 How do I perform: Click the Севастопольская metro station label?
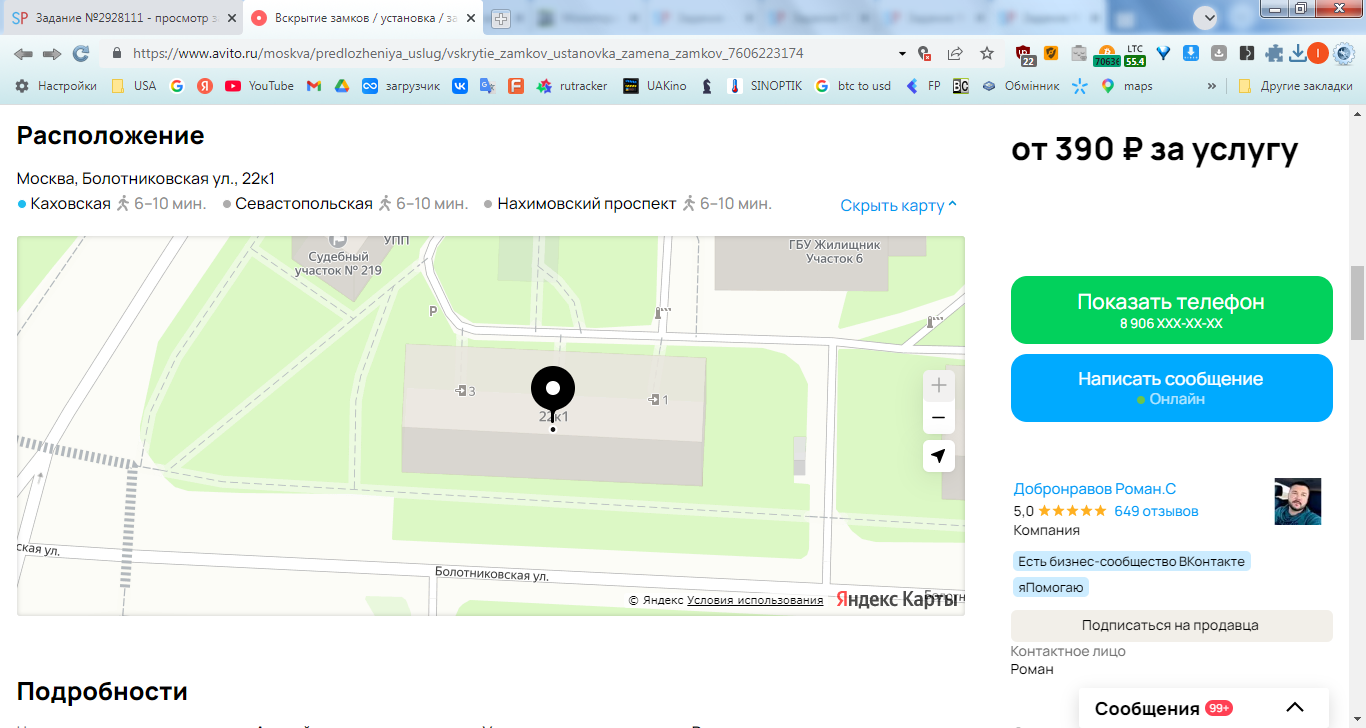pyautogui.click(x=304, y=204)
